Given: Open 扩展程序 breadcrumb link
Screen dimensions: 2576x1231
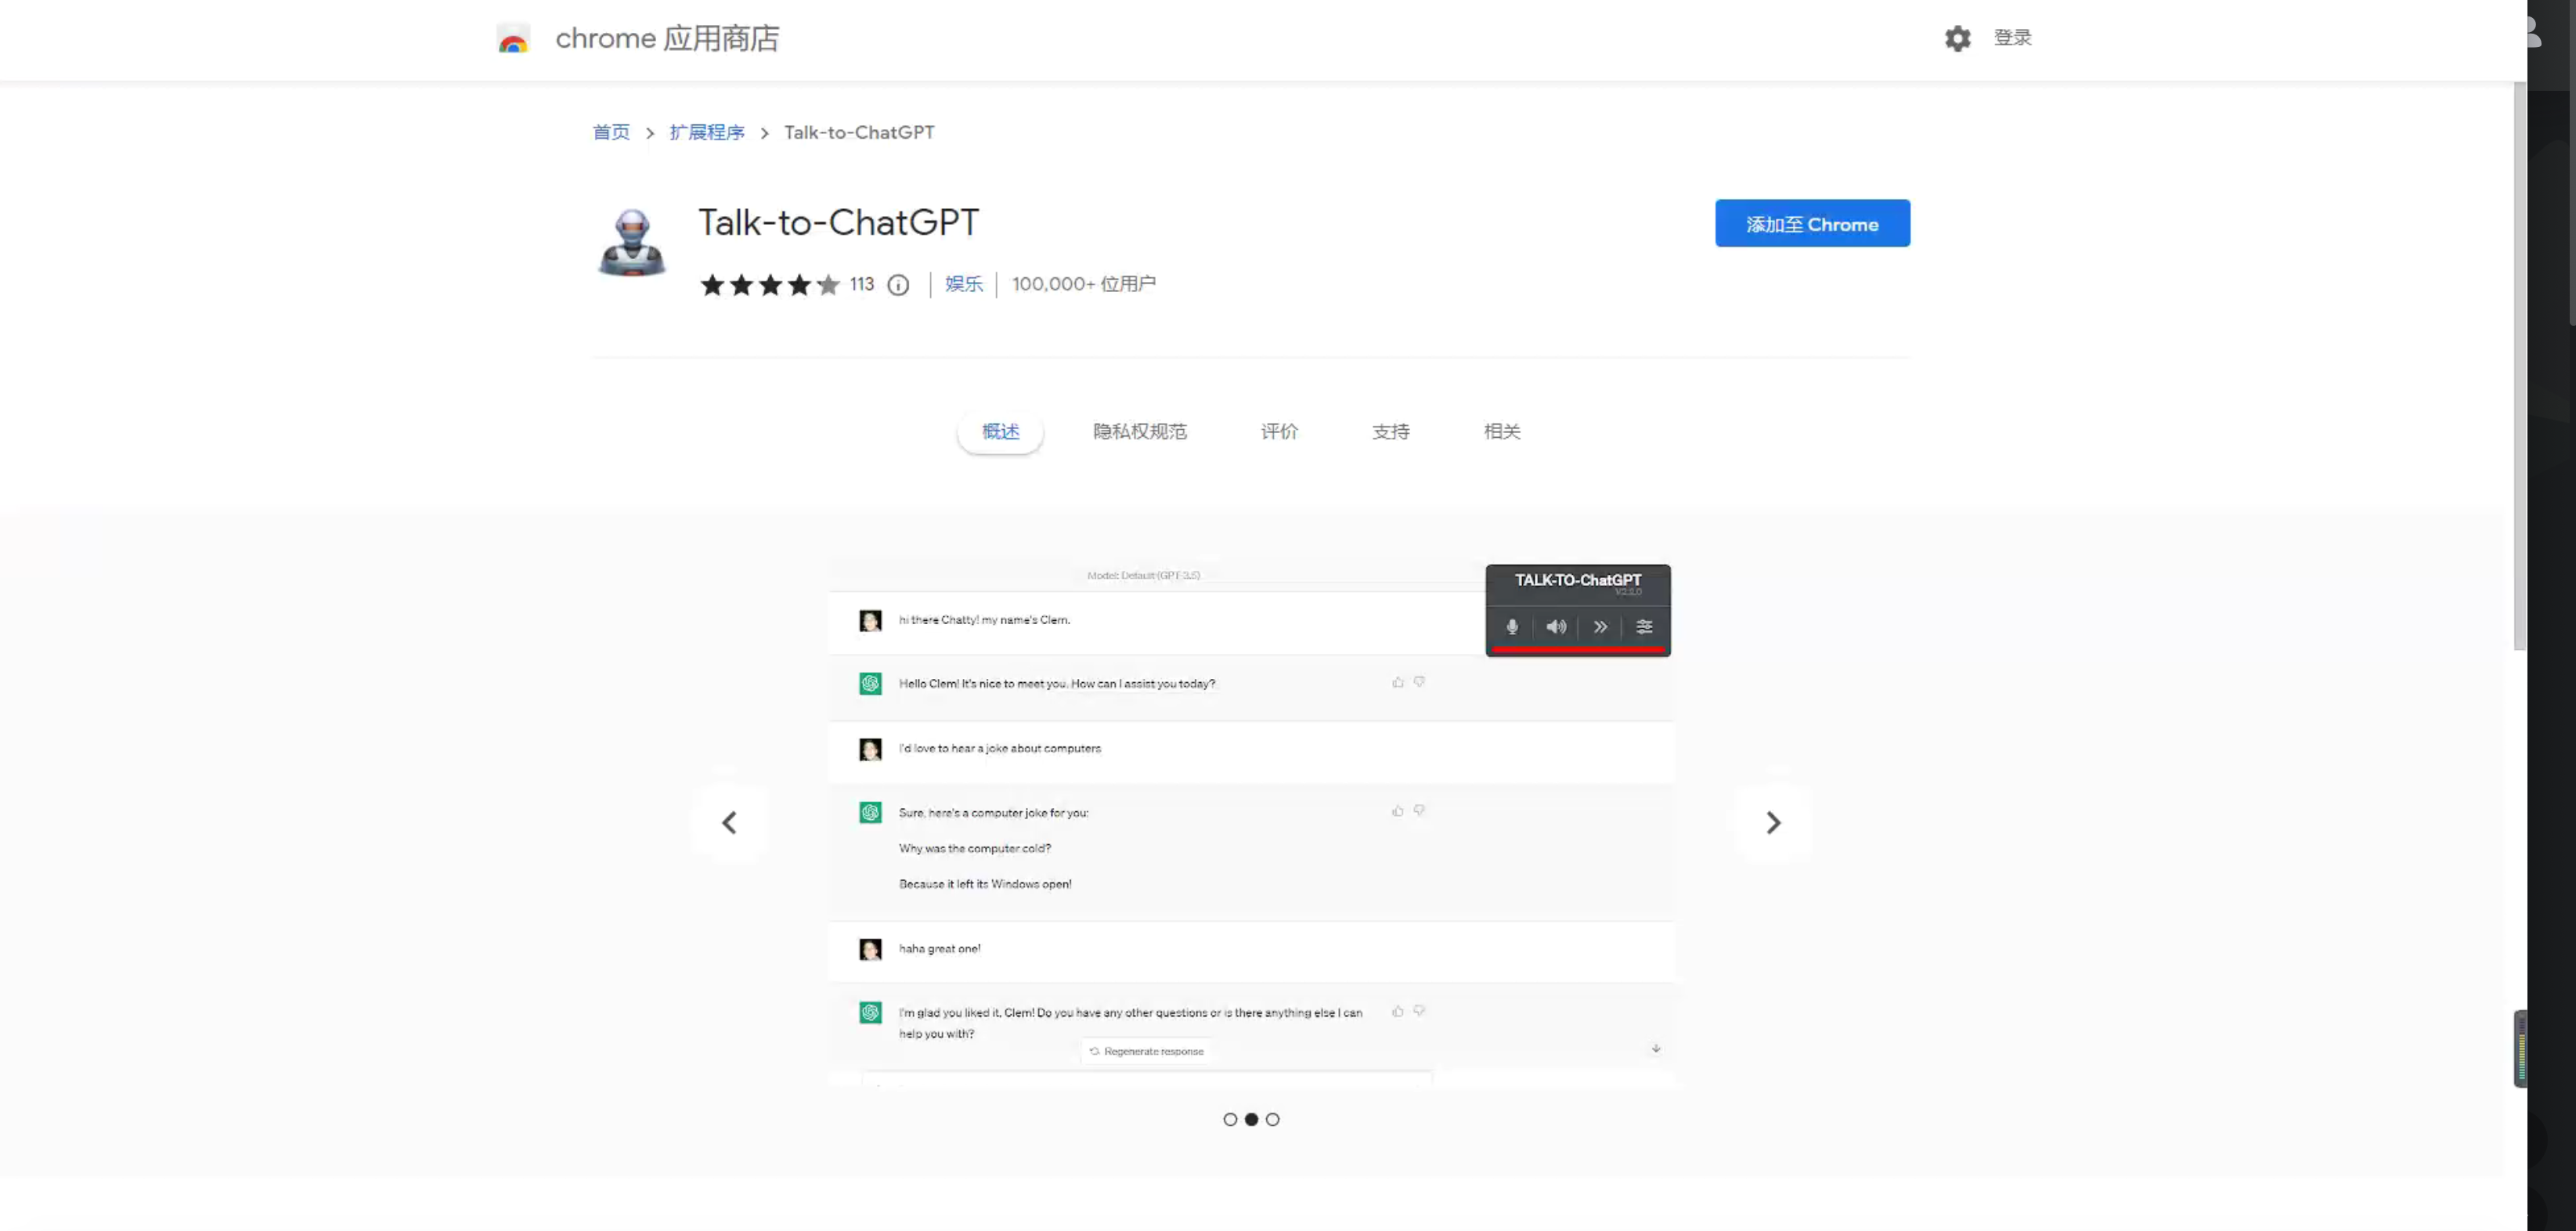Looking at the screenshot, I should point(707,132).
